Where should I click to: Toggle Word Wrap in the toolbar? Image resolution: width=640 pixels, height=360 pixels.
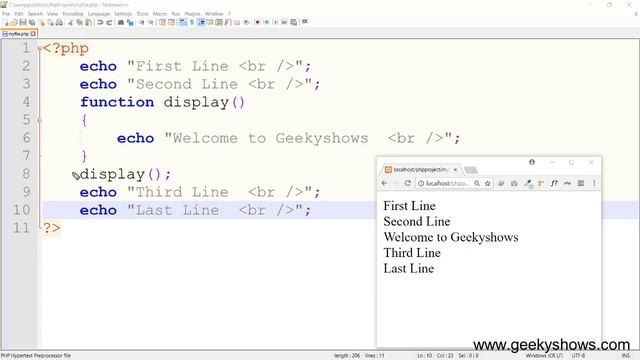[x=182, y=22]
